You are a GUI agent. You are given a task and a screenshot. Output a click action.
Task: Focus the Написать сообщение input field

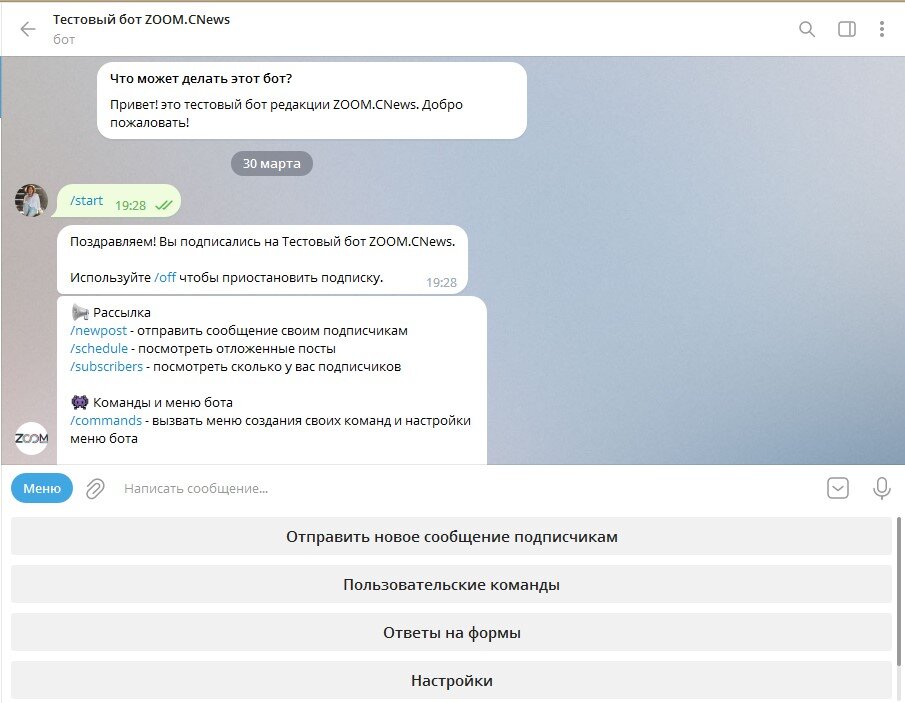pos(468,488)
